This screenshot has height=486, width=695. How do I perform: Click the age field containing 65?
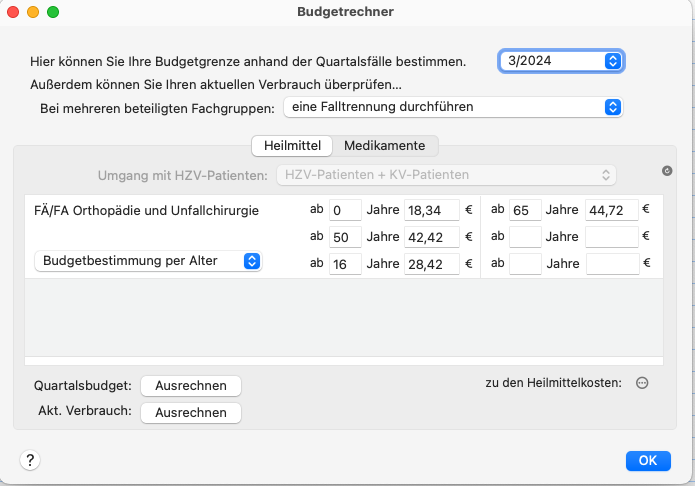(x=525, y=210)
